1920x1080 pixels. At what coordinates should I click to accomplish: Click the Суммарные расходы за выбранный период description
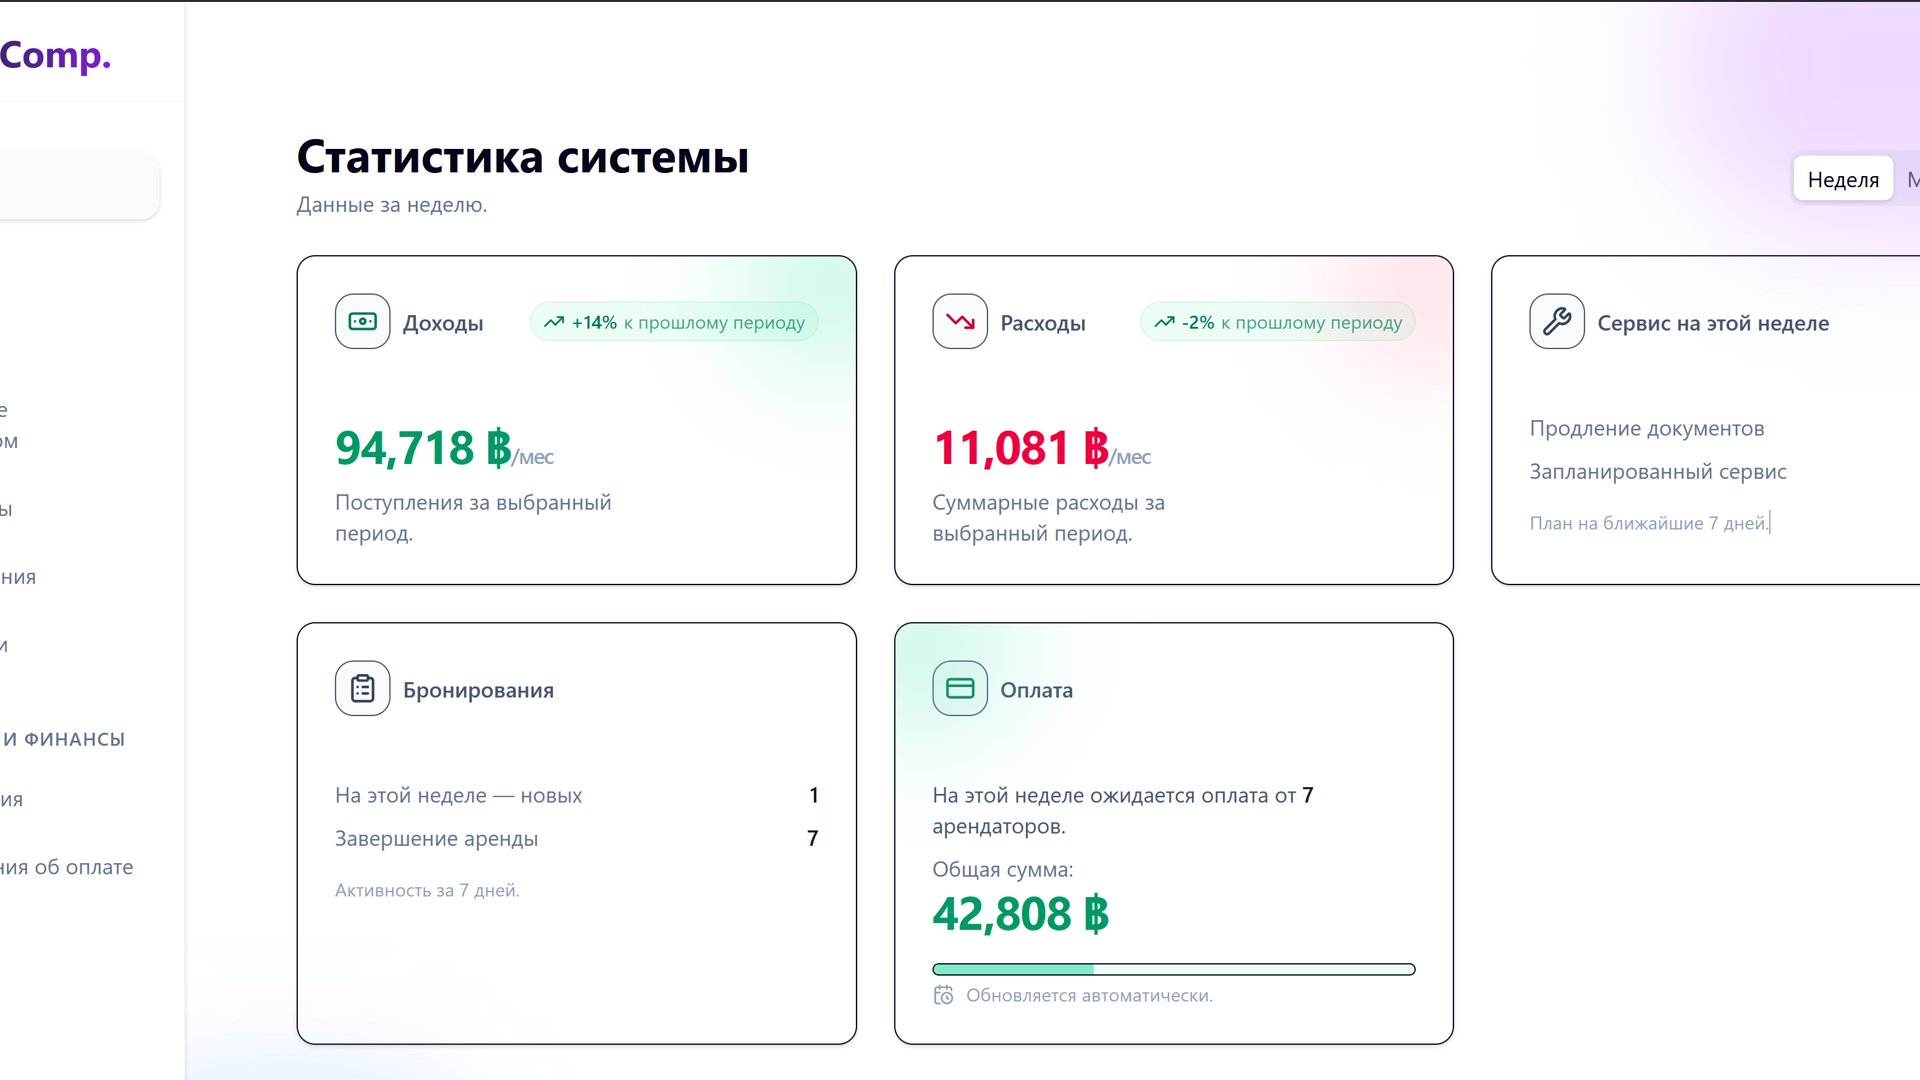pos(1049,517)
